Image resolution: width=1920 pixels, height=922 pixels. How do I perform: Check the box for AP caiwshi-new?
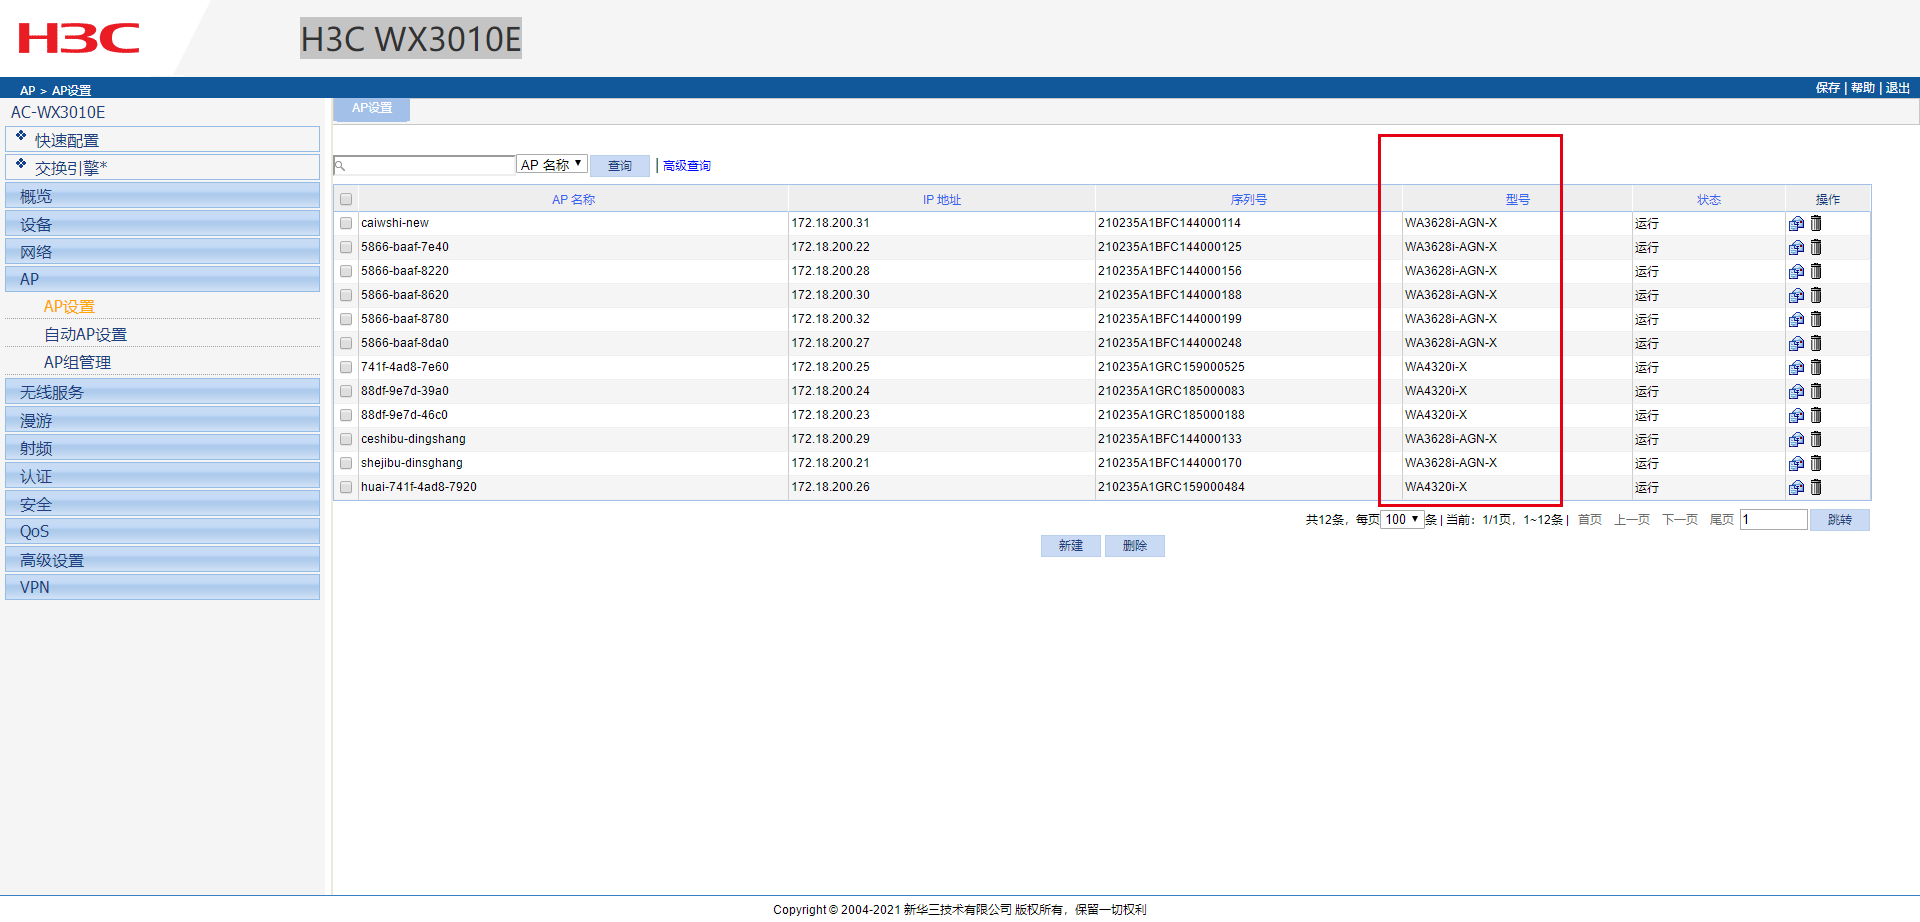[346, 223]
